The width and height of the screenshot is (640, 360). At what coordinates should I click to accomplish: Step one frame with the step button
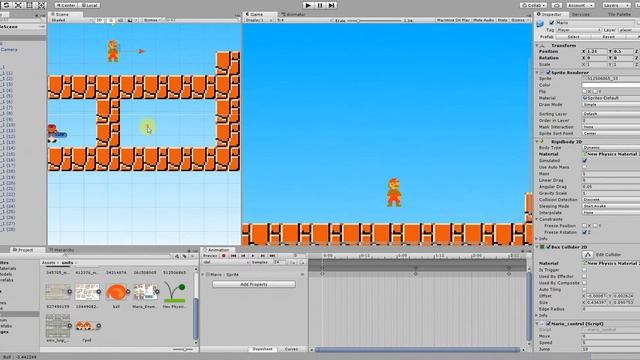click(331, 5)
